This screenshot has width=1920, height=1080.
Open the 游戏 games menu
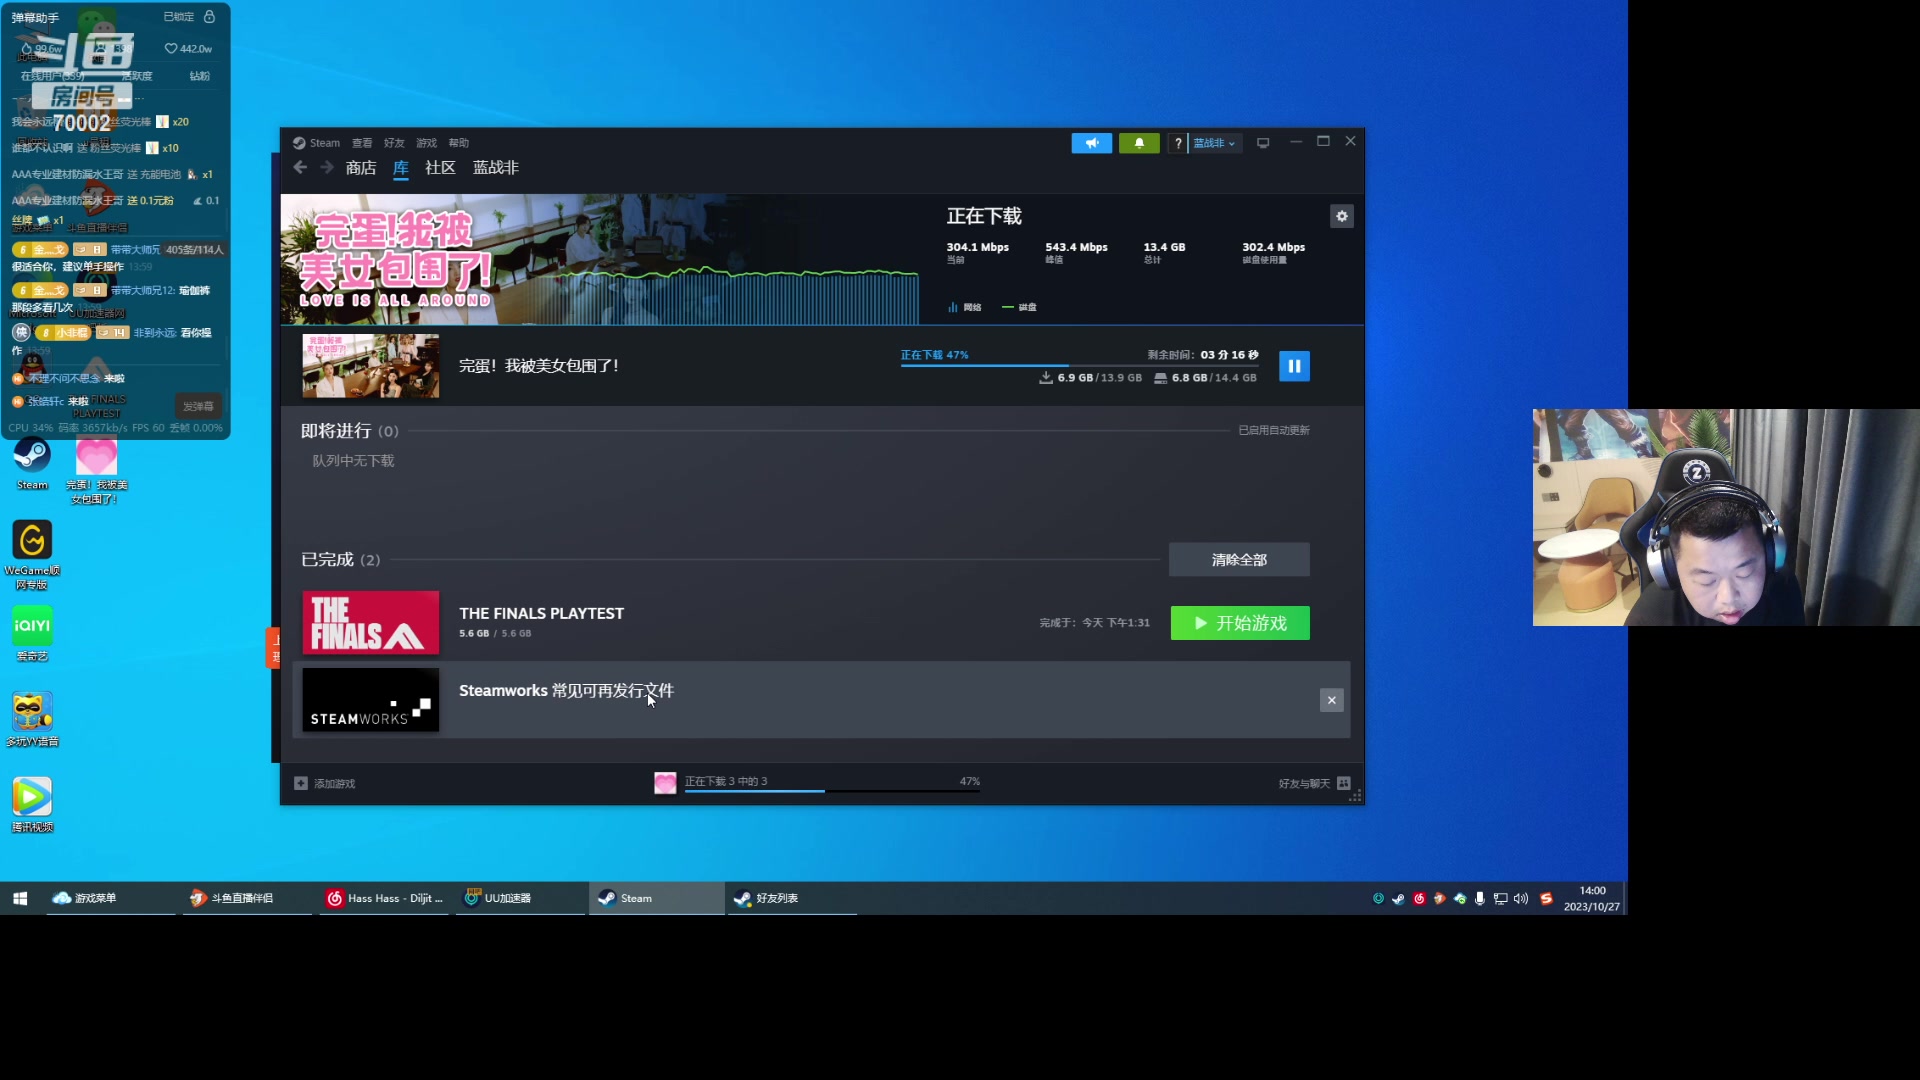click(427, 143)
